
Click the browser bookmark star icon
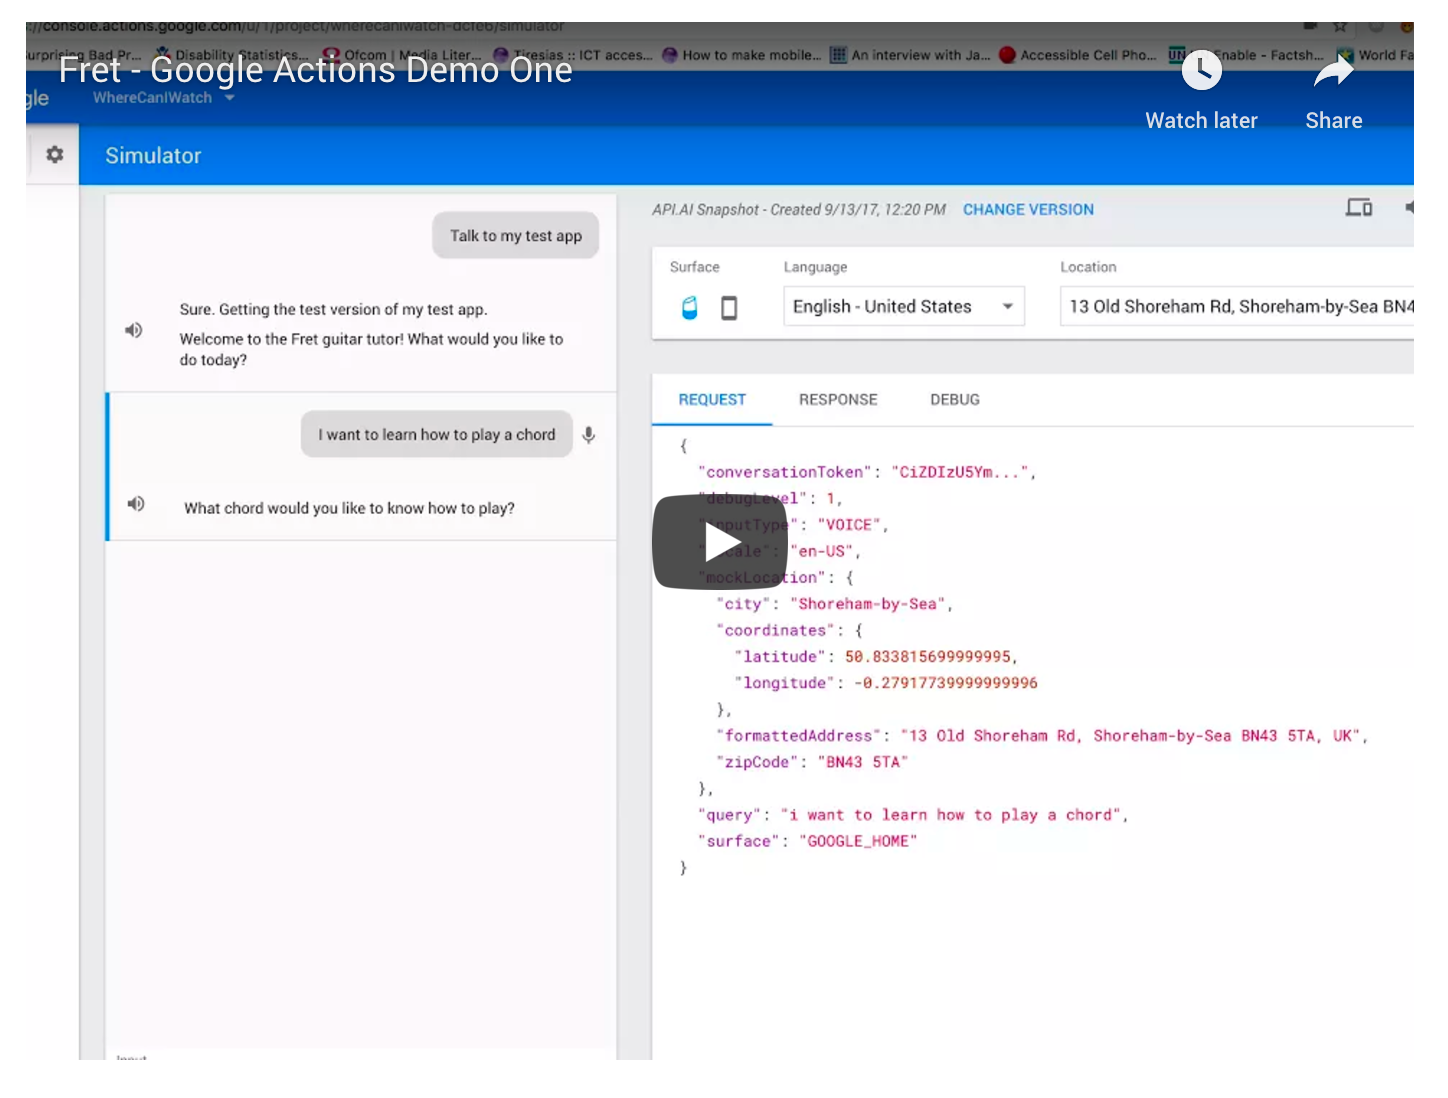click(1340, 27)
